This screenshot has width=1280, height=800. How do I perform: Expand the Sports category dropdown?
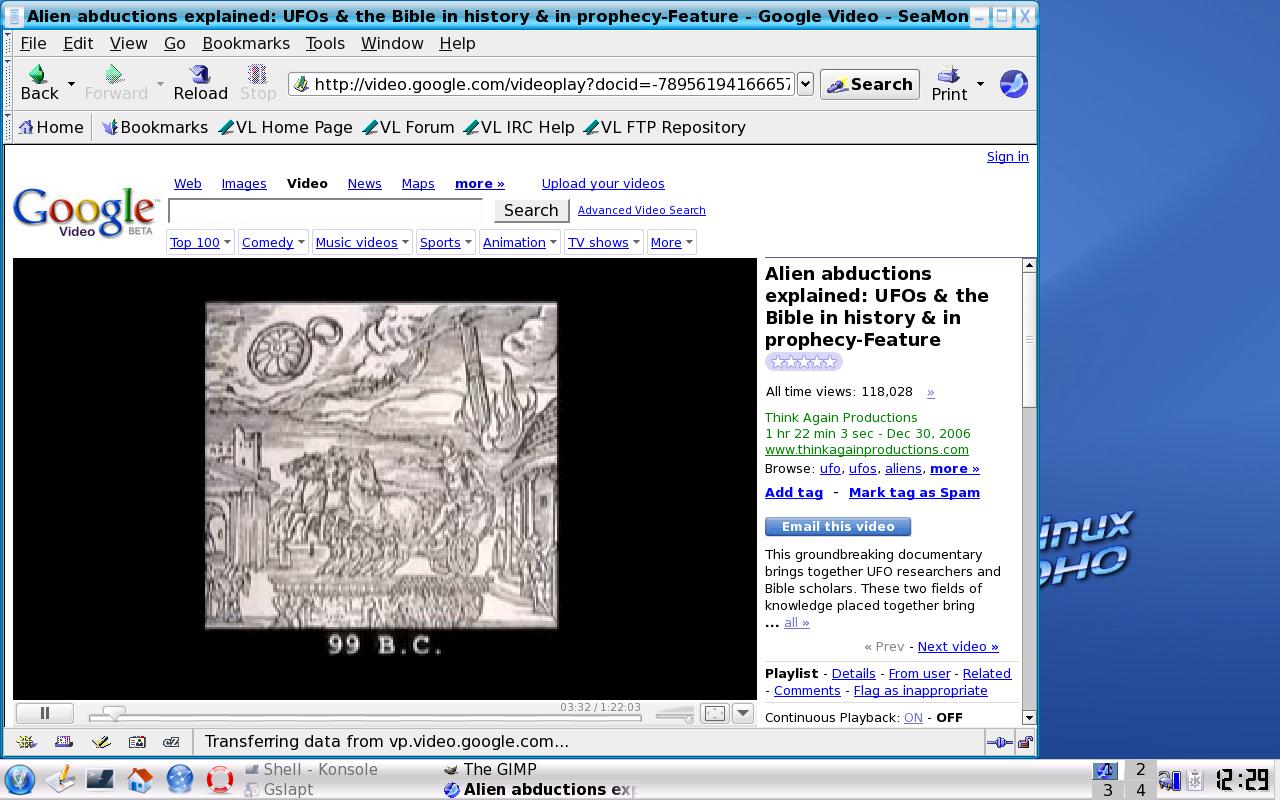467,242
